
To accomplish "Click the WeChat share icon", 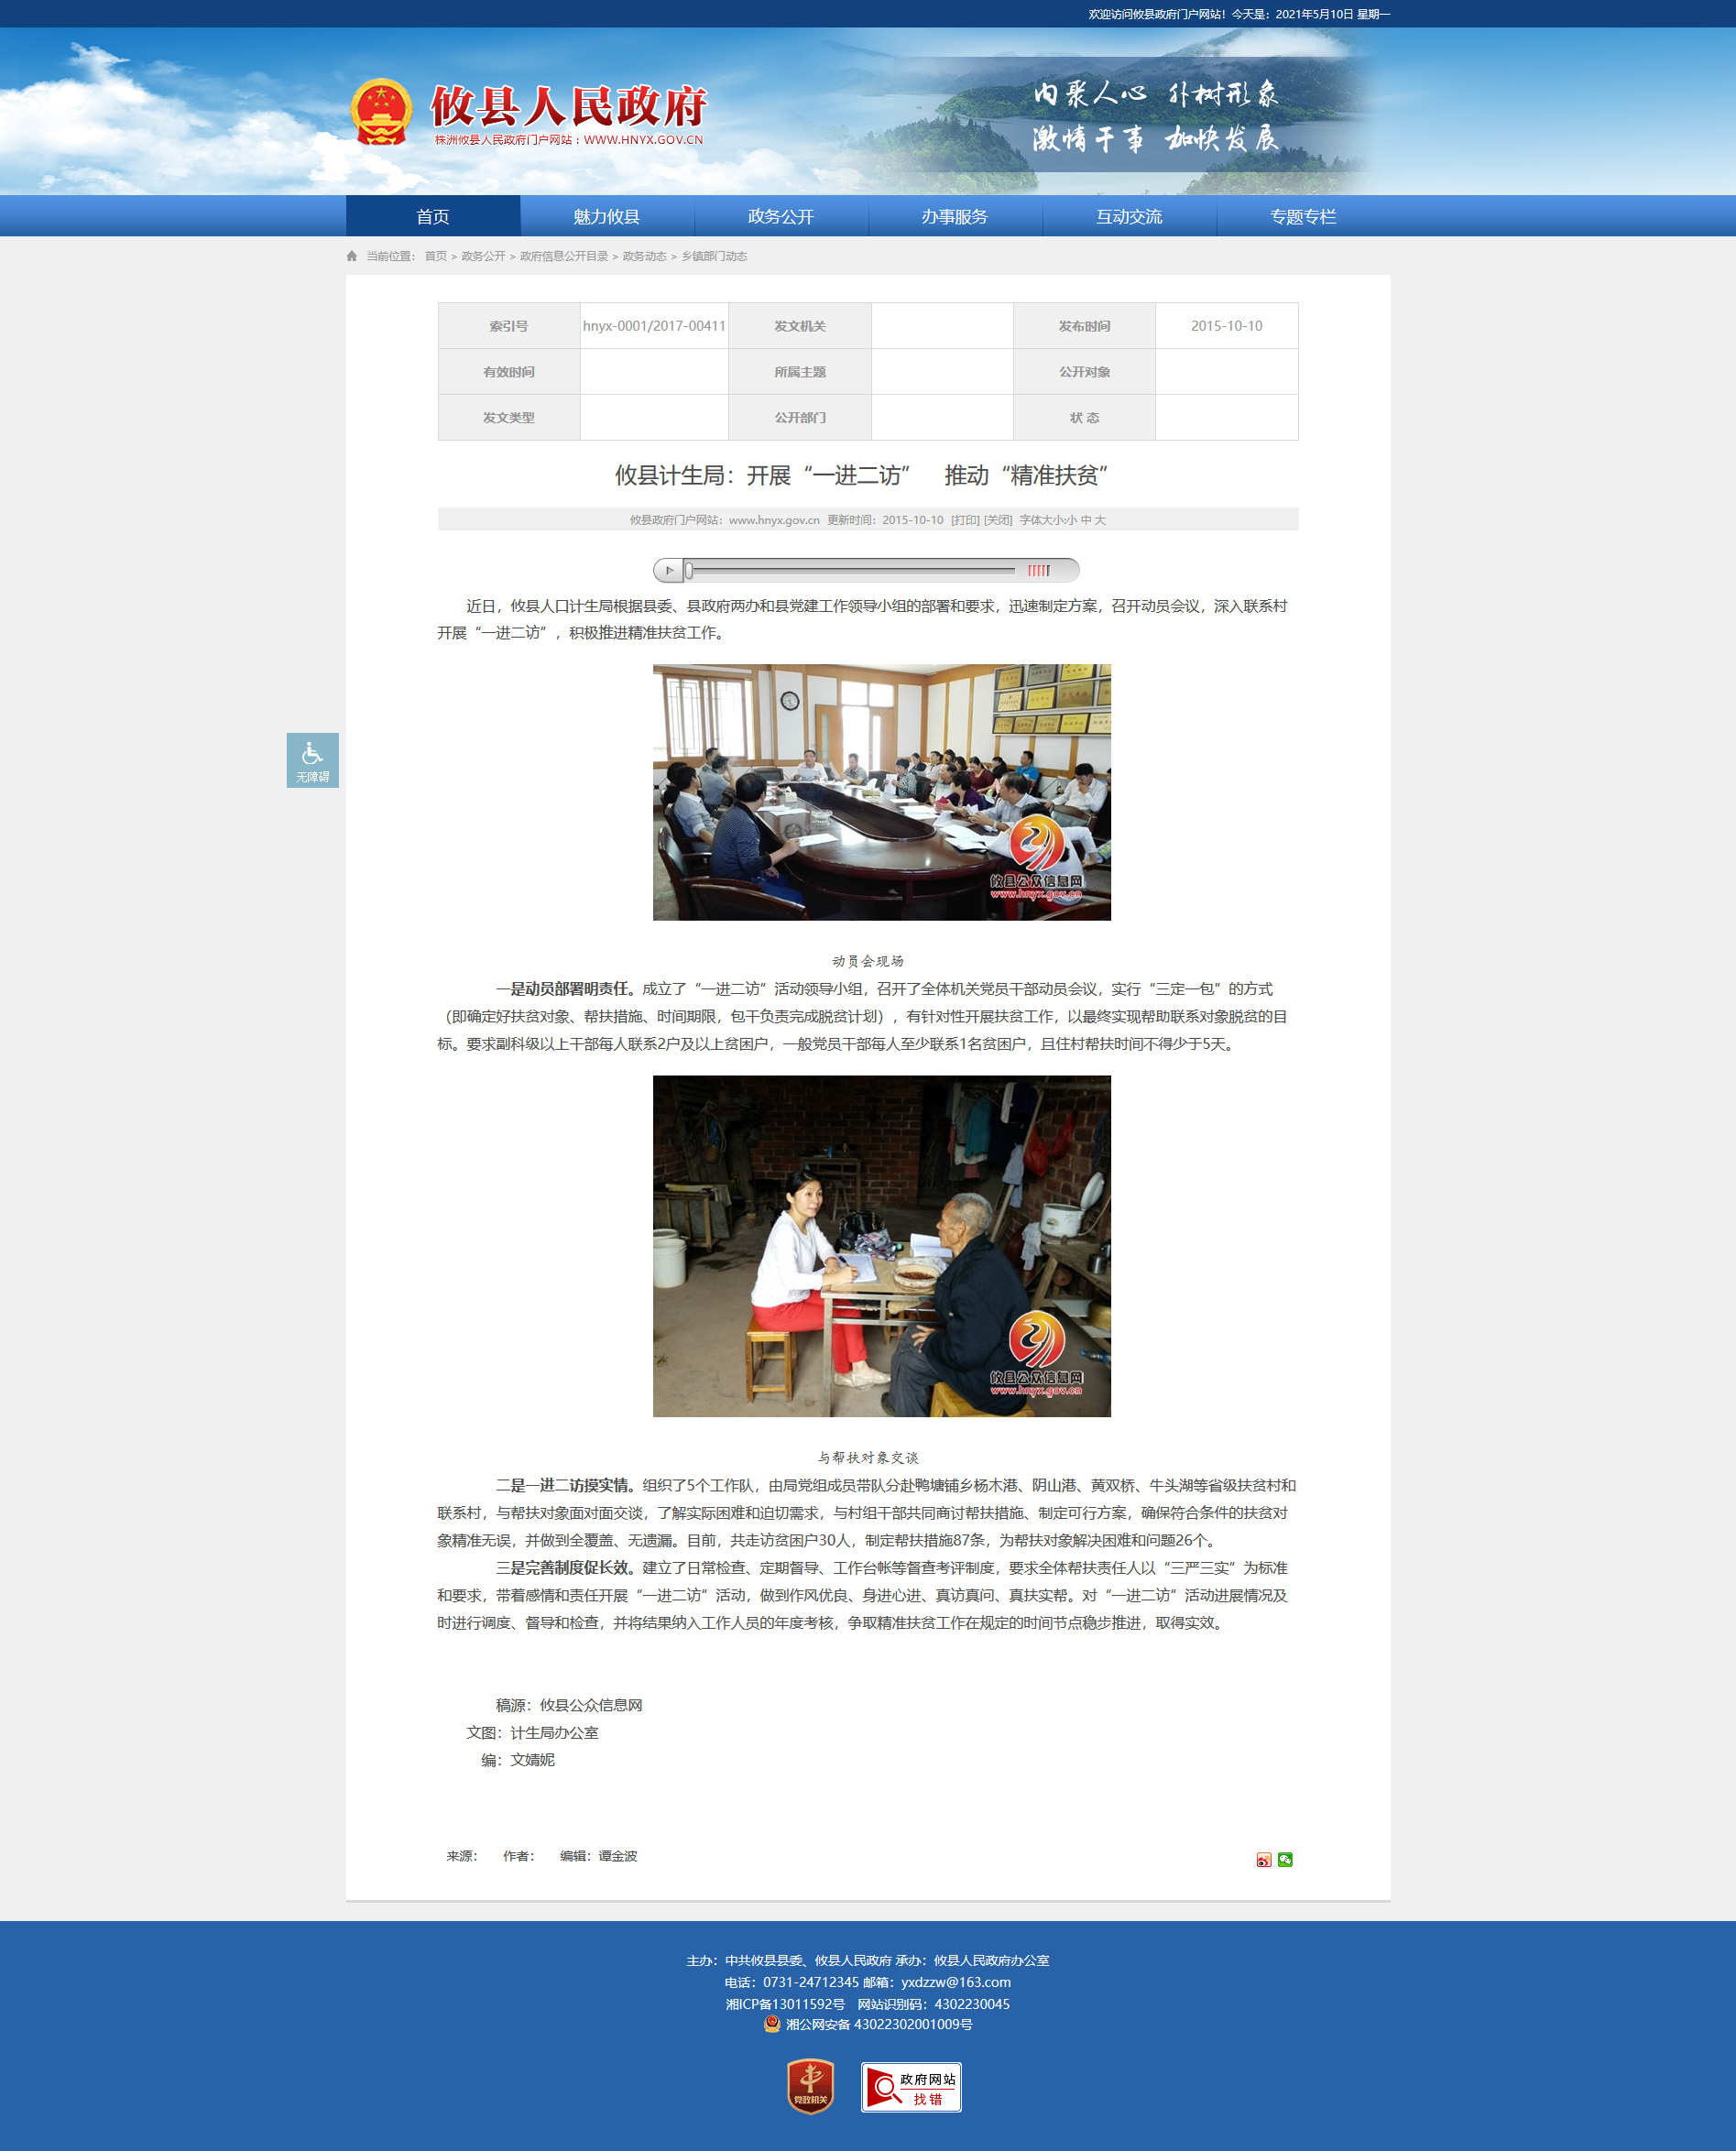I will pyautogui.click(x=1285, y=1860).
